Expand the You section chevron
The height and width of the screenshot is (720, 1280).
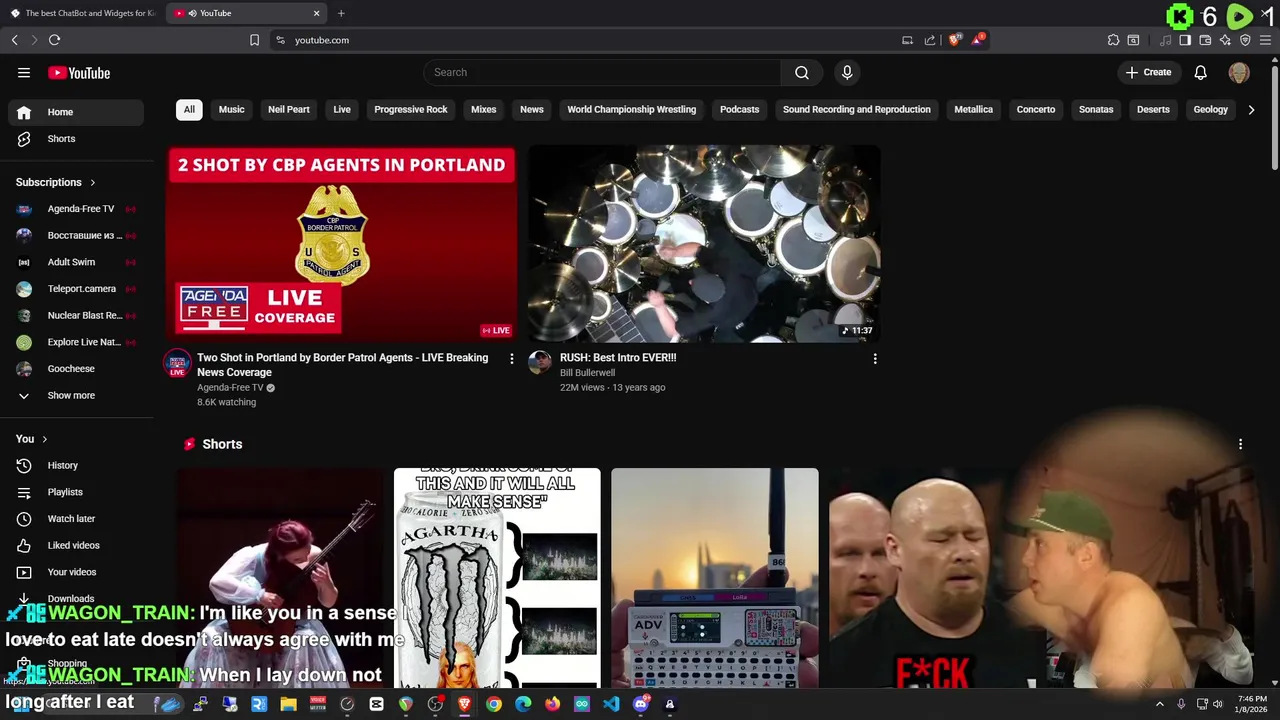pyautogui.click(x=45, y=439)
